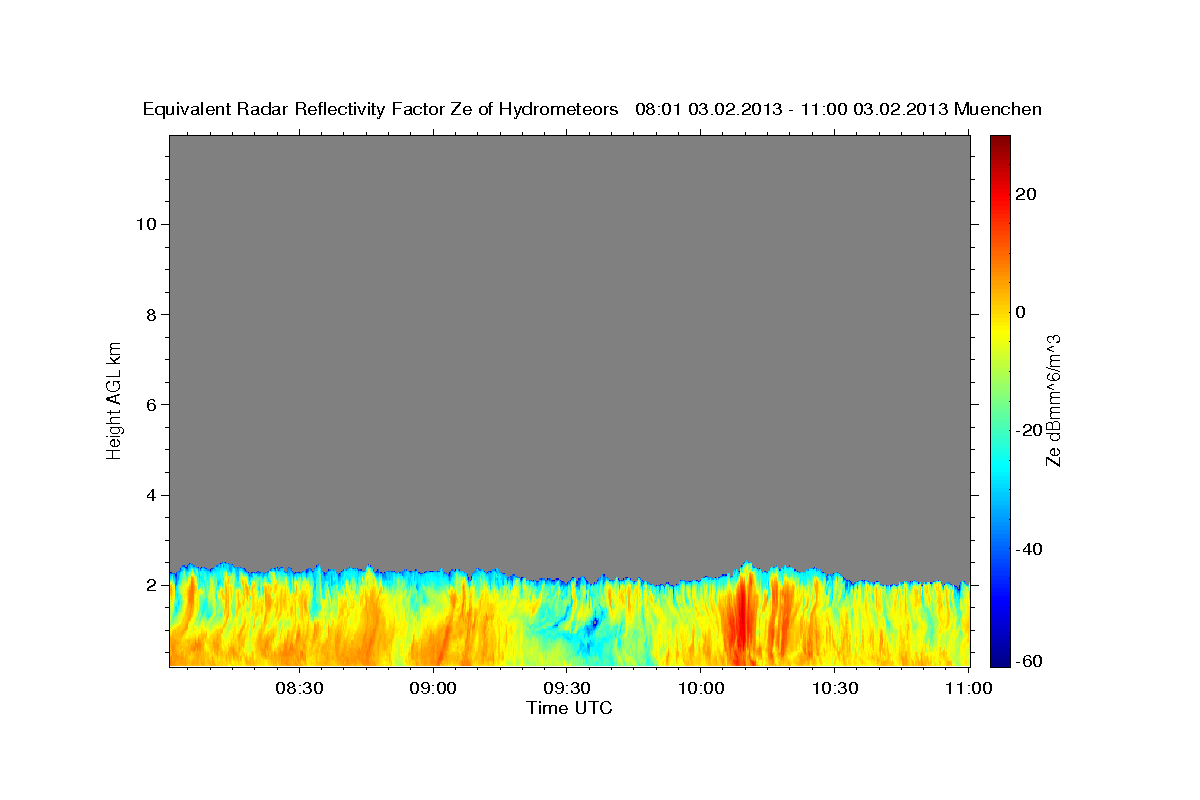Click the reflectivity colorbar scale
This screenshot has width=1200, height=800.
999,401
